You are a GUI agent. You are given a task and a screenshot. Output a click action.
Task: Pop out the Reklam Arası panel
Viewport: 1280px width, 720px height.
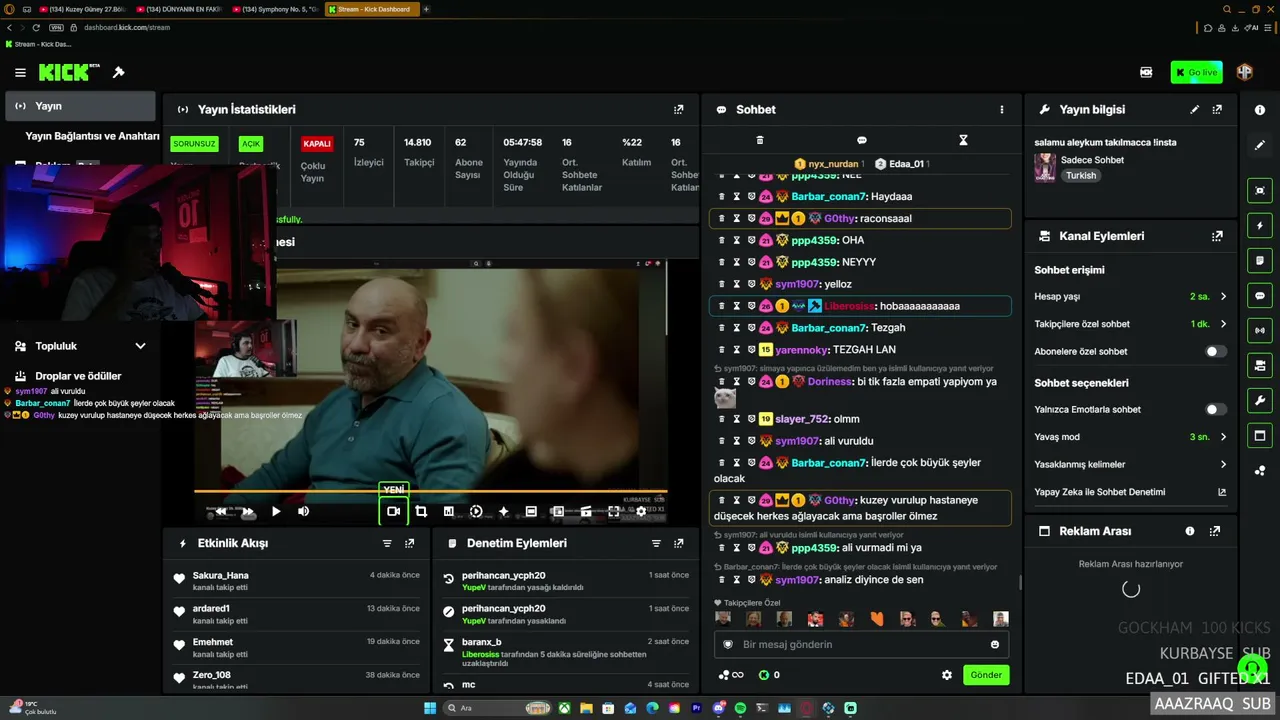(1216, 531)
